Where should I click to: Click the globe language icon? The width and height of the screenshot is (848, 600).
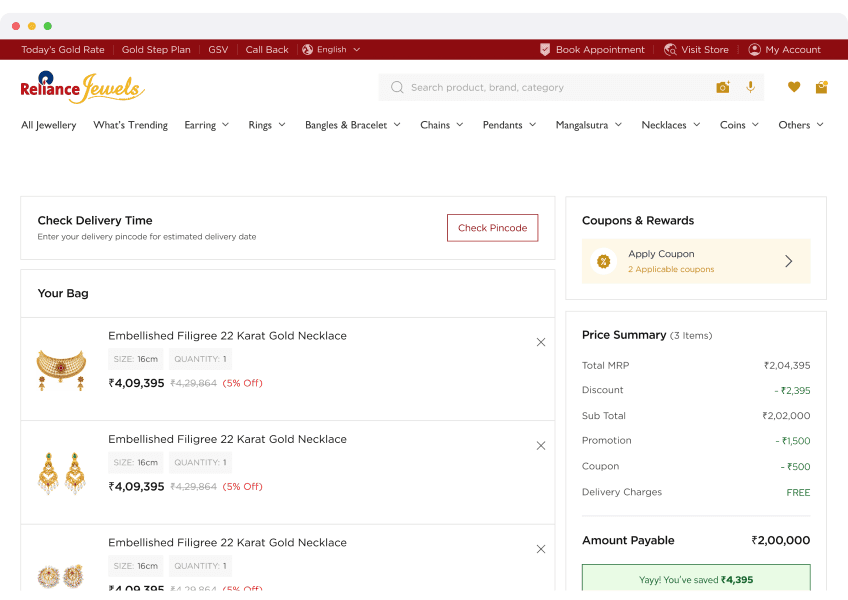308,50
